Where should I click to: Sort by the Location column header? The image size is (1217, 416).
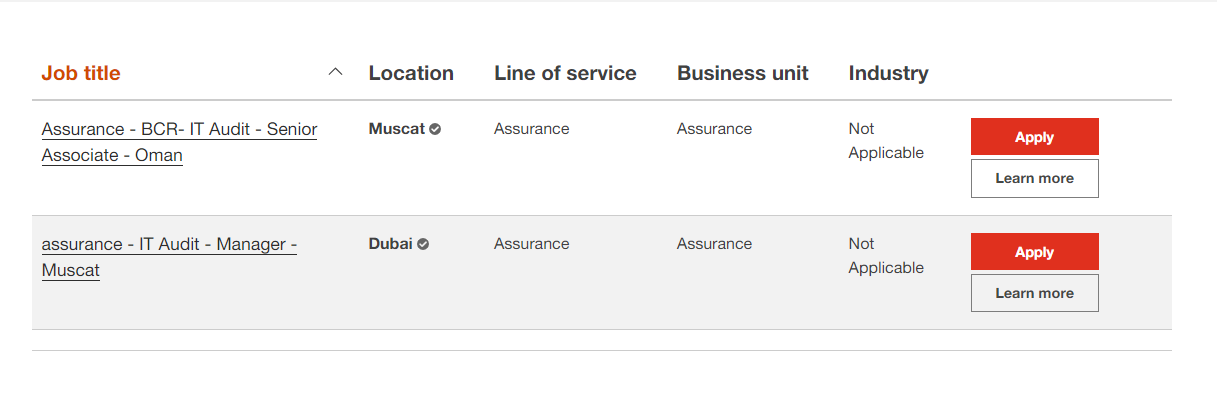point(411,73)
